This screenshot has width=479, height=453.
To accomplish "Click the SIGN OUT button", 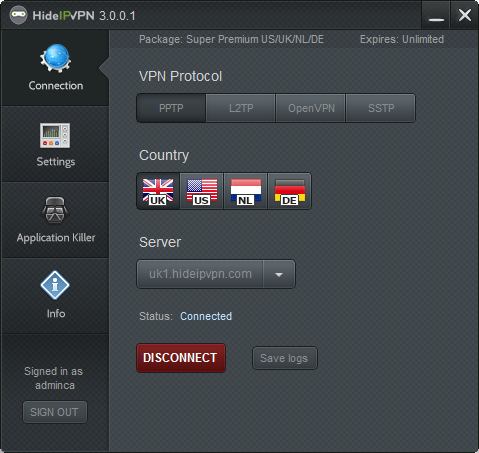I will (x=55, y=412).
